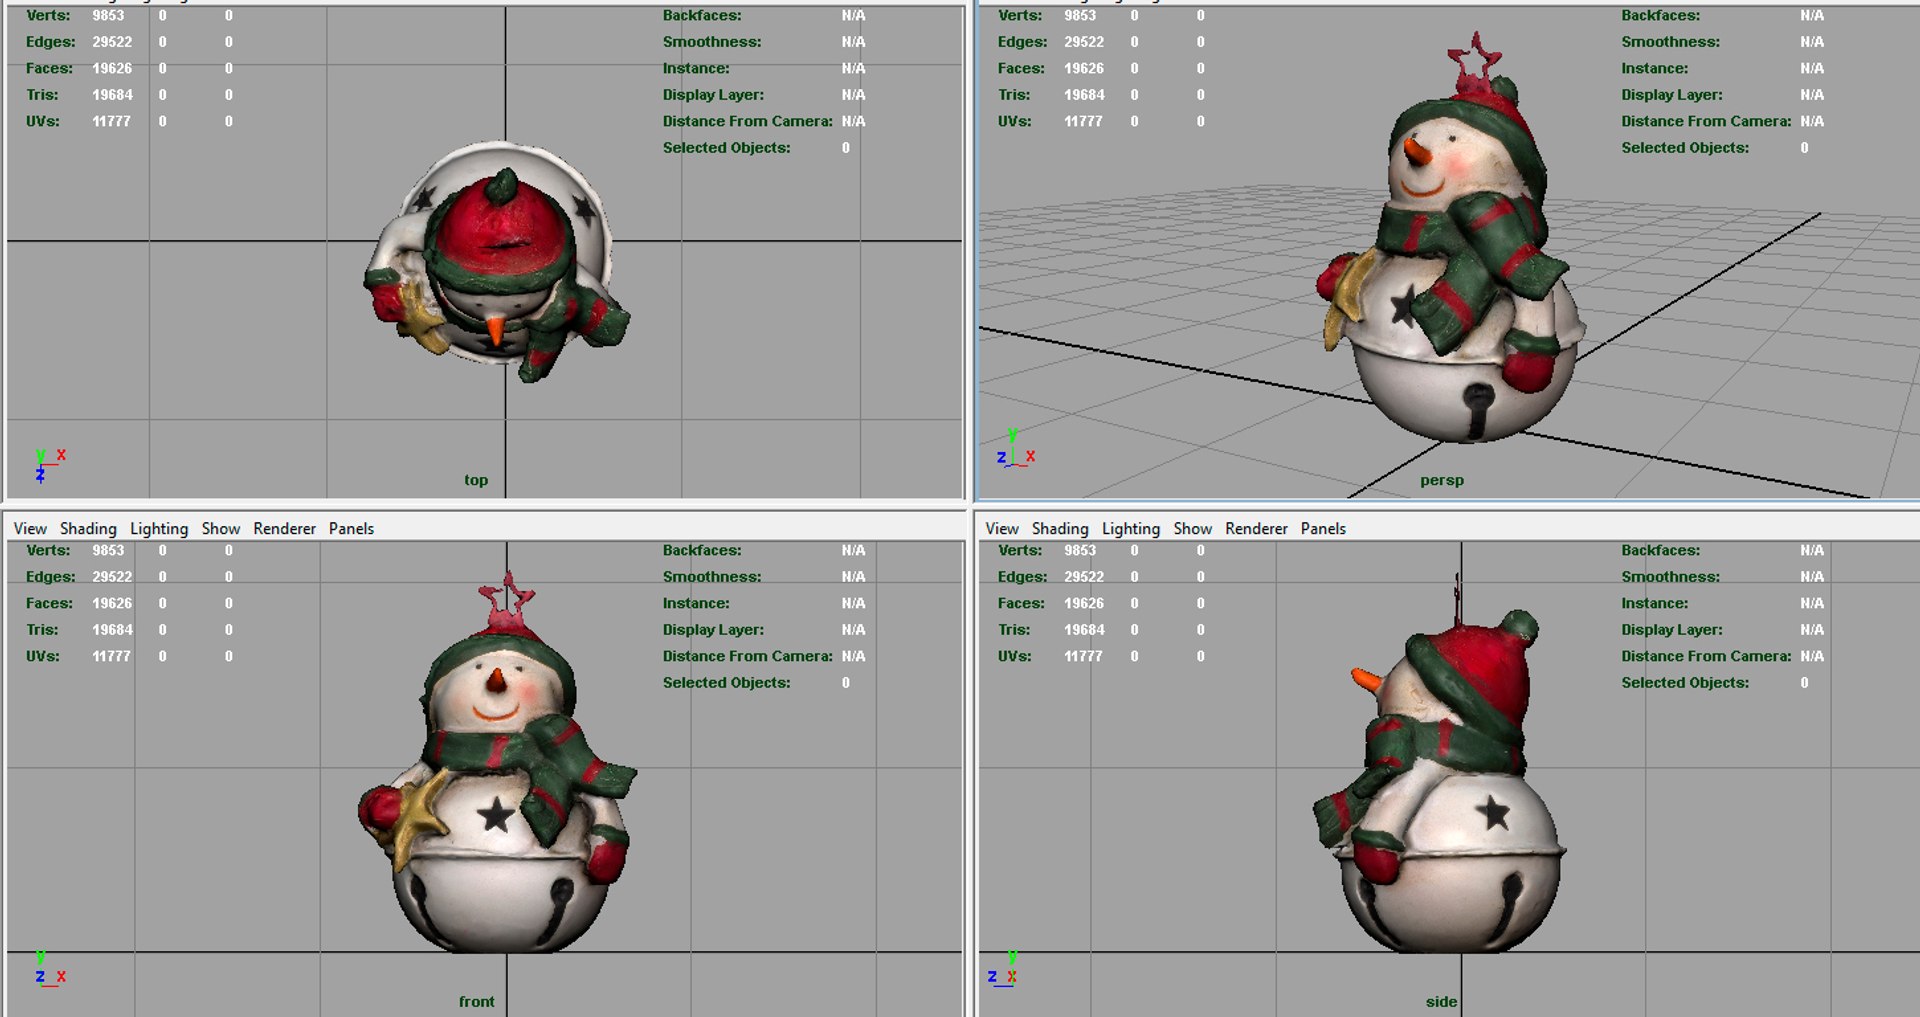Open the View menu in the side panel
Image resolution: width=1920 pixels, height=1017 pixels.
(x=1002, y=528)
